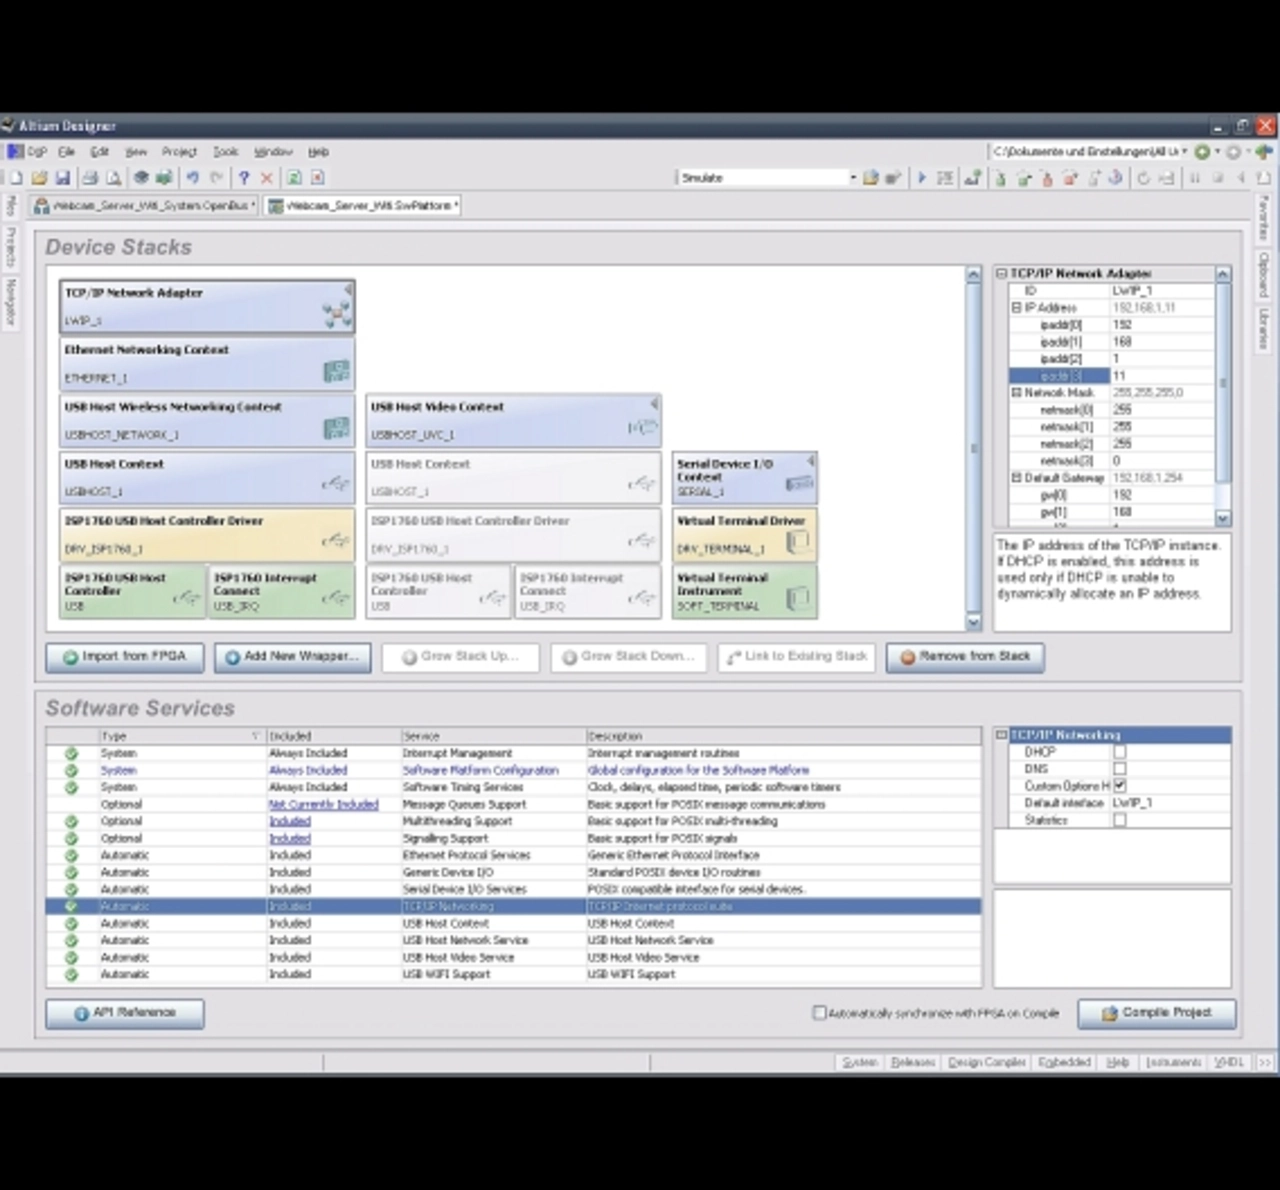Click the graduation cap toolbar icon
The image size is (1280, 1190).
point(141,178)
